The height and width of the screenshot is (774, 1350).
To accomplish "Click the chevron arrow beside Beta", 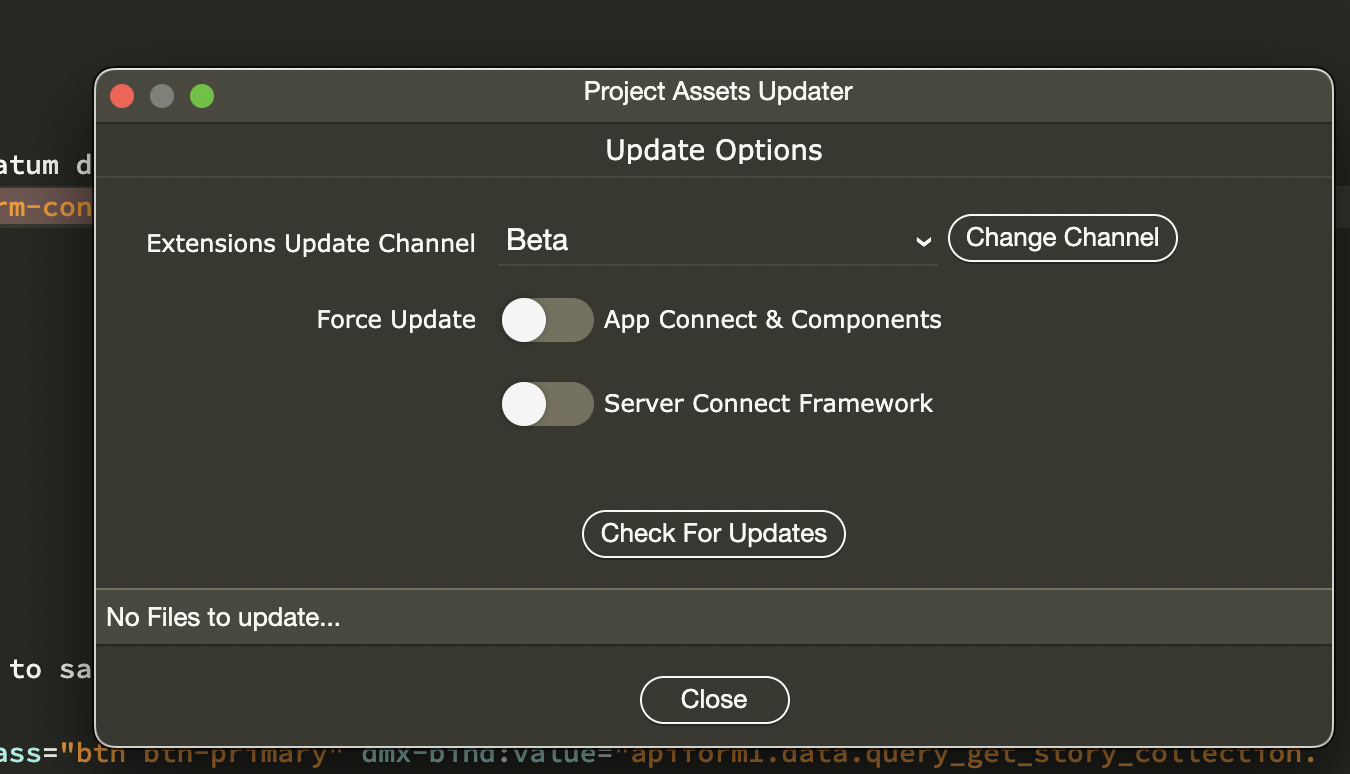I will pos(924,242).
